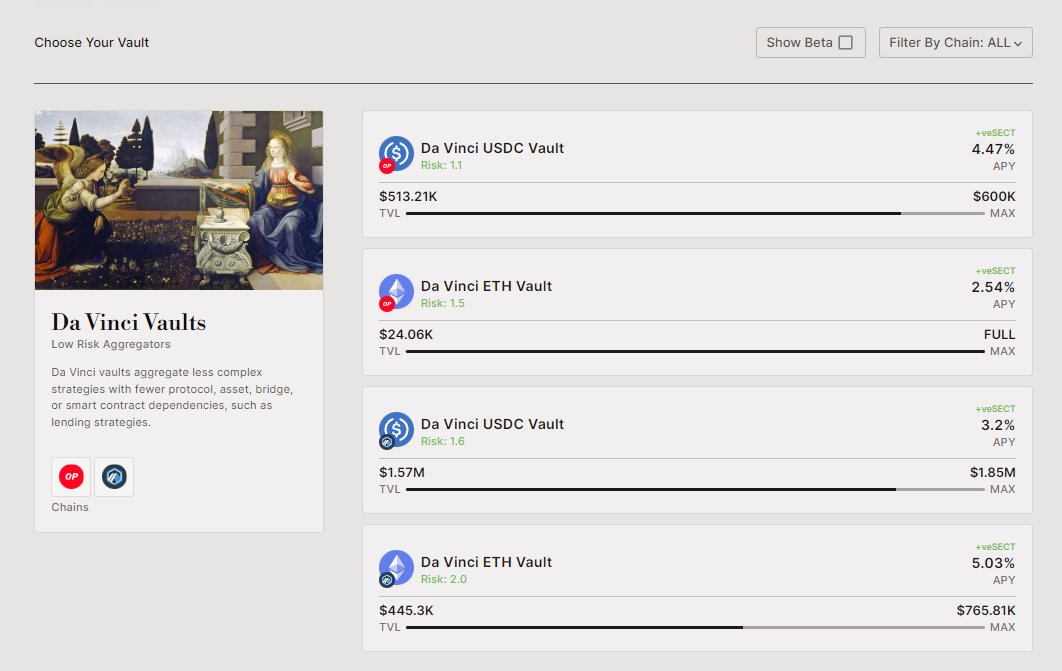This screenshot has width=1062, height=671.
Task: Click the $24.06K TVL value
Action: coord(406,334)
